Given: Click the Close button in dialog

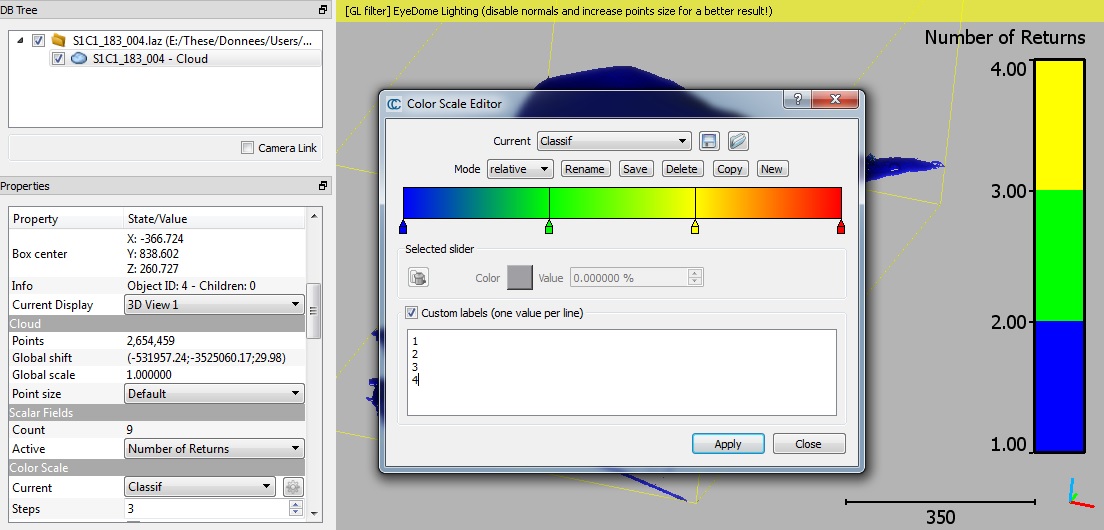Looking at the screenshot, I should 808,444.
